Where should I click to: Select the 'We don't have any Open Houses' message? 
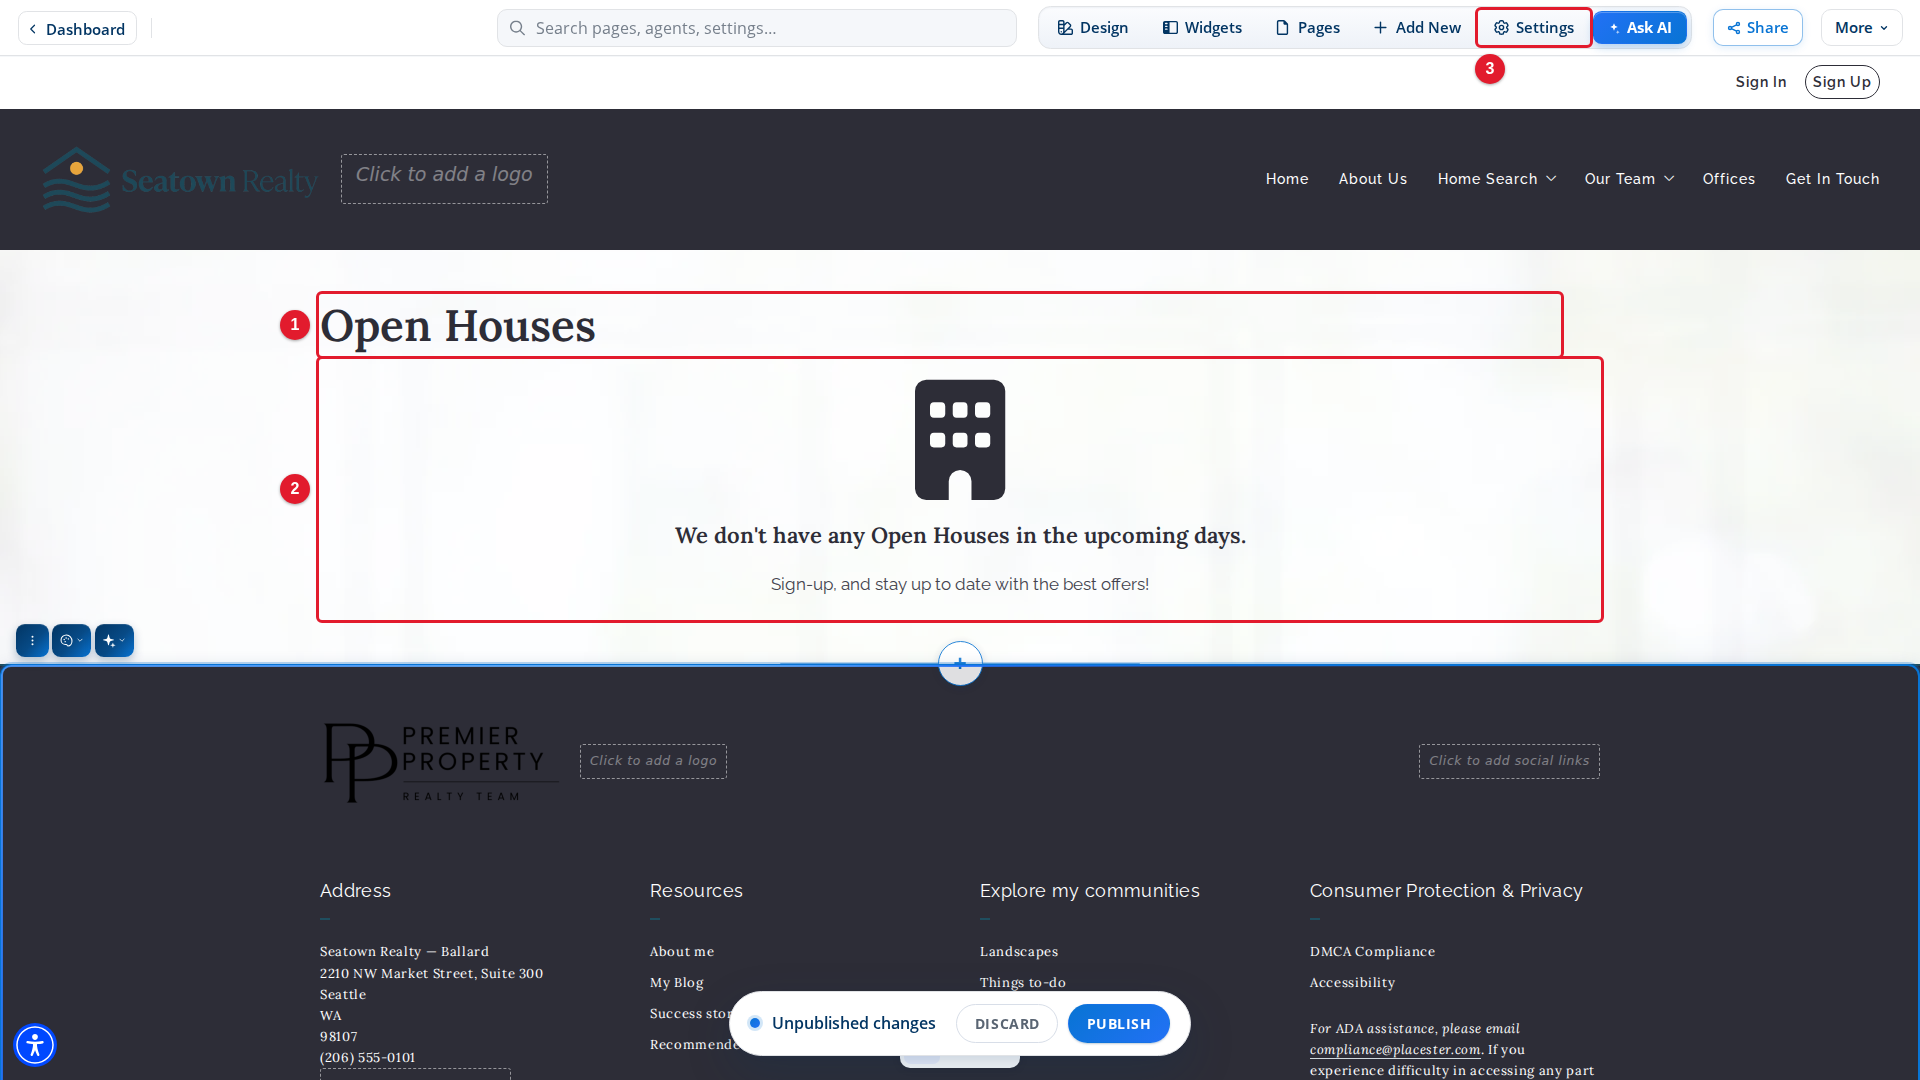tap(960, 536)
